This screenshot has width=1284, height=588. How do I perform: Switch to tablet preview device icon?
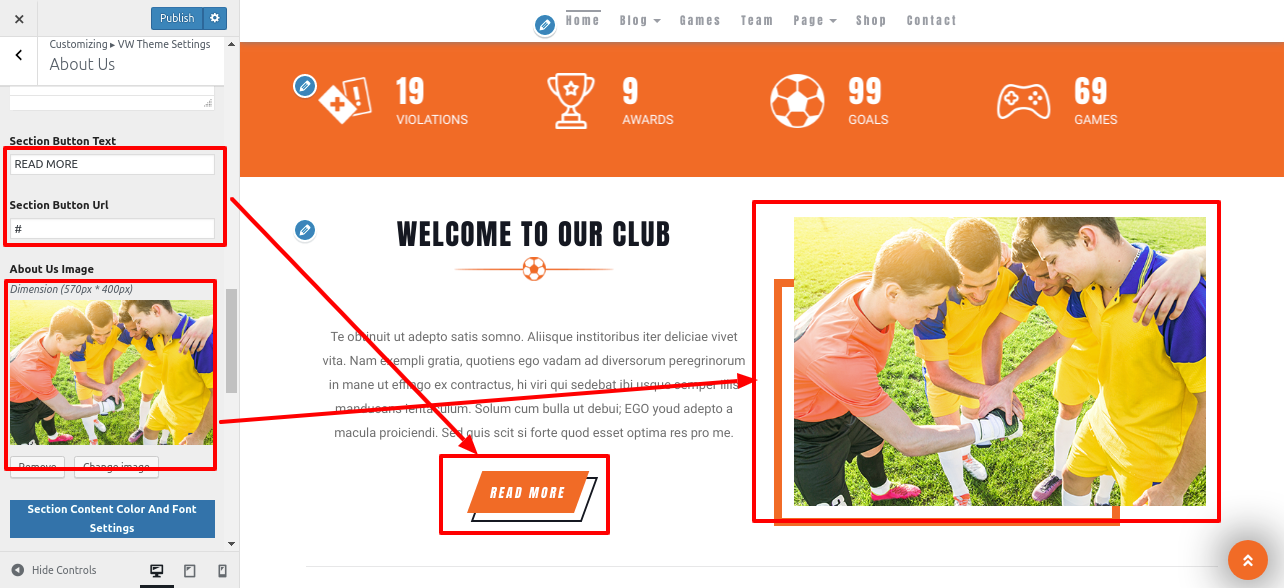[190, 570]
